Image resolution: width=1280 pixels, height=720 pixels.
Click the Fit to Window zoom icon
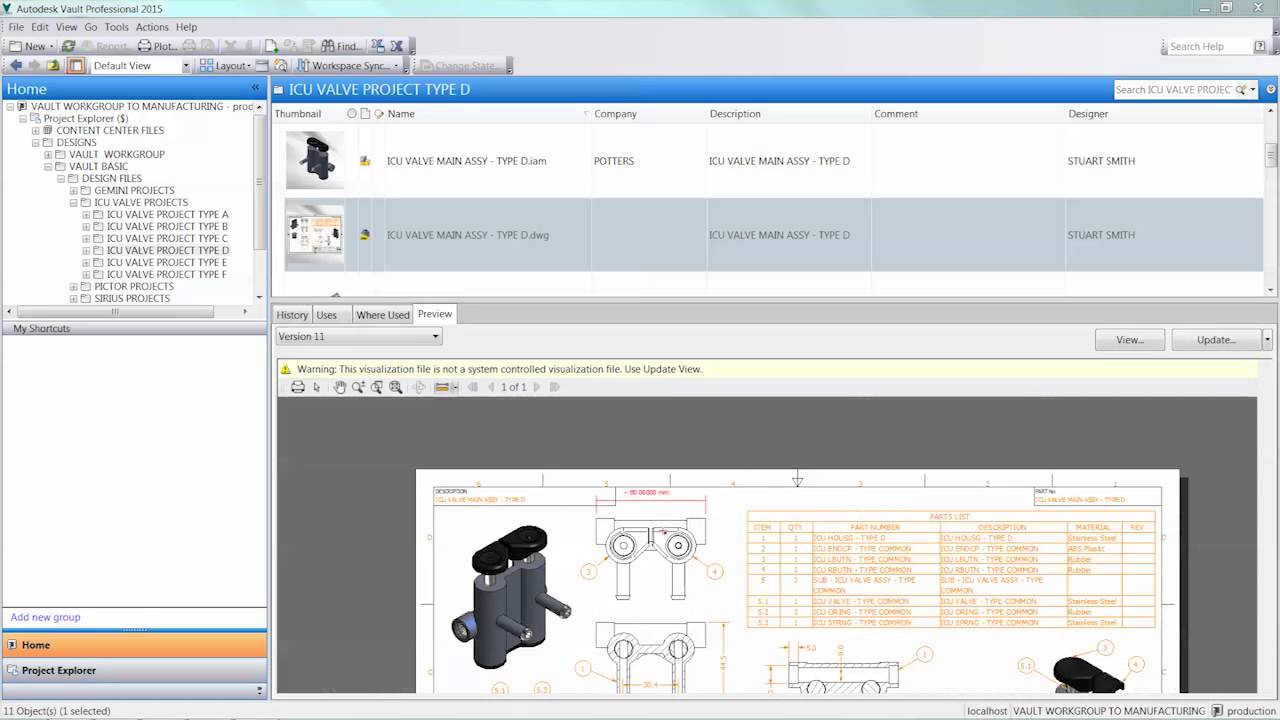coord(396,387)
